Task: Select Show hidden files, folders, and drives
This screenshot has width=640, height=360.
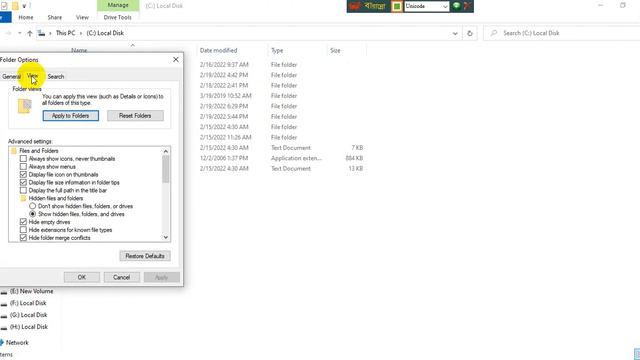Action: click(33, 214)
